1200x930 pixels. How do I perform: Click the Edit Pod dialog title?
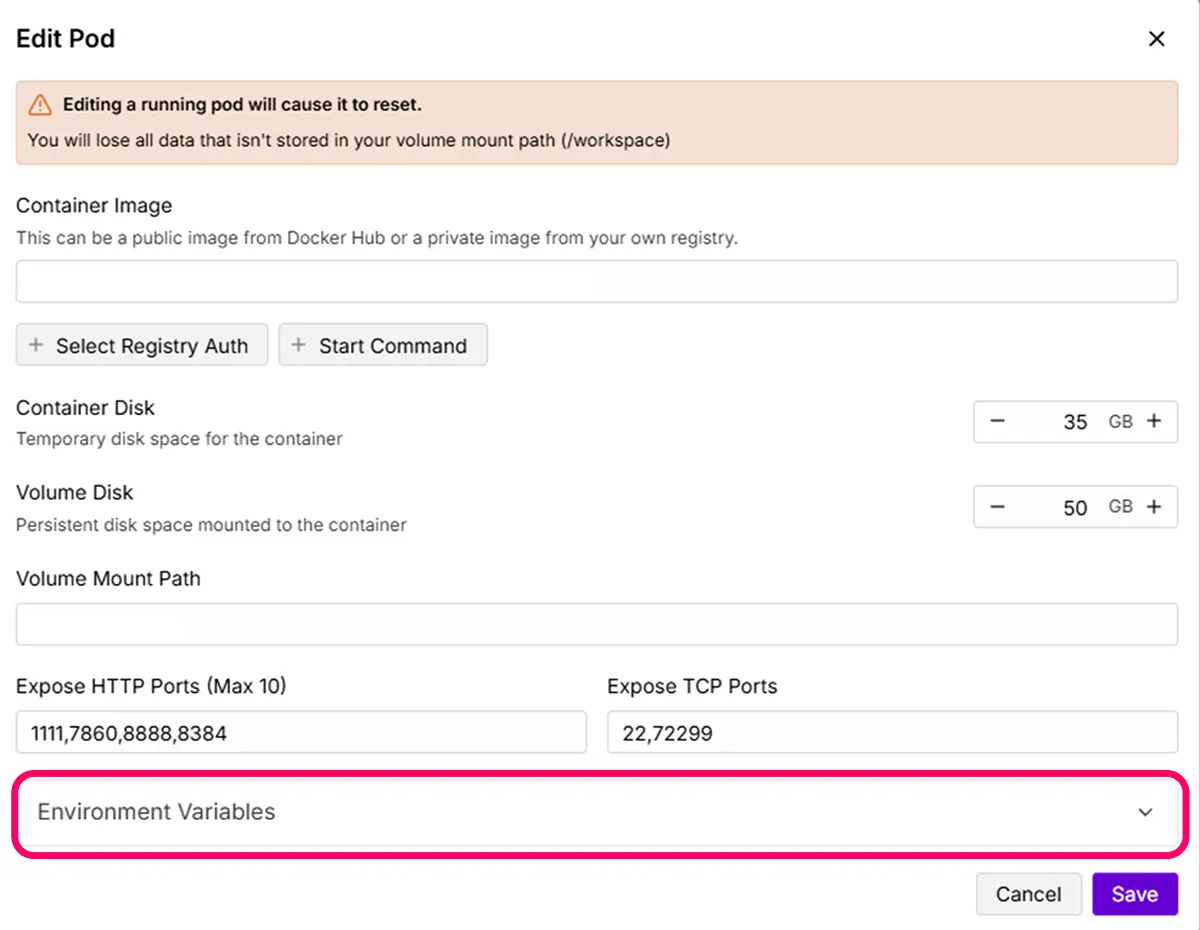[66, 39]
